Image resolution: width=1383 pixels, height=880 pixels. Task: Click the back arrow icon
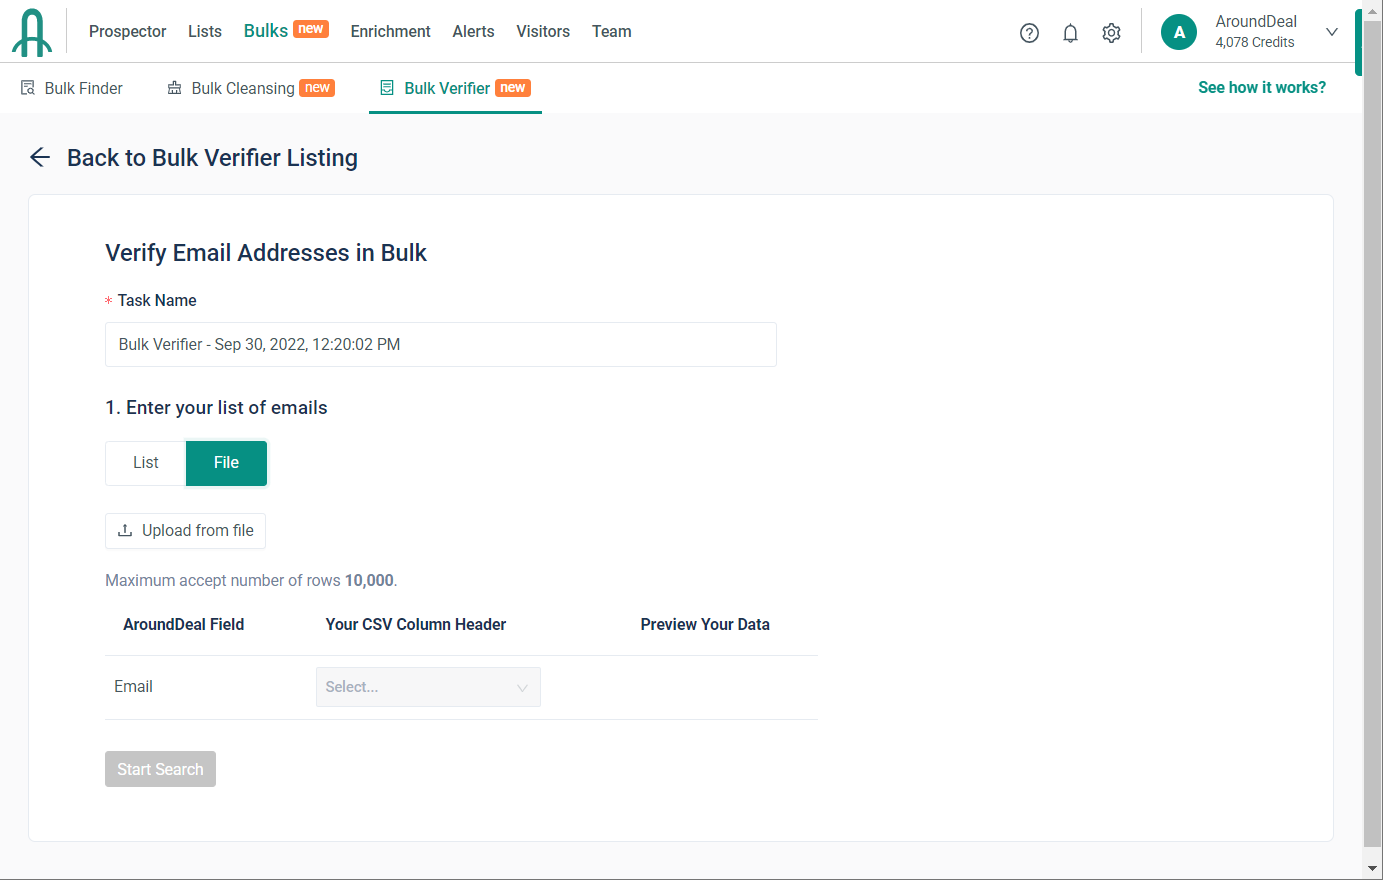[40, 157]
